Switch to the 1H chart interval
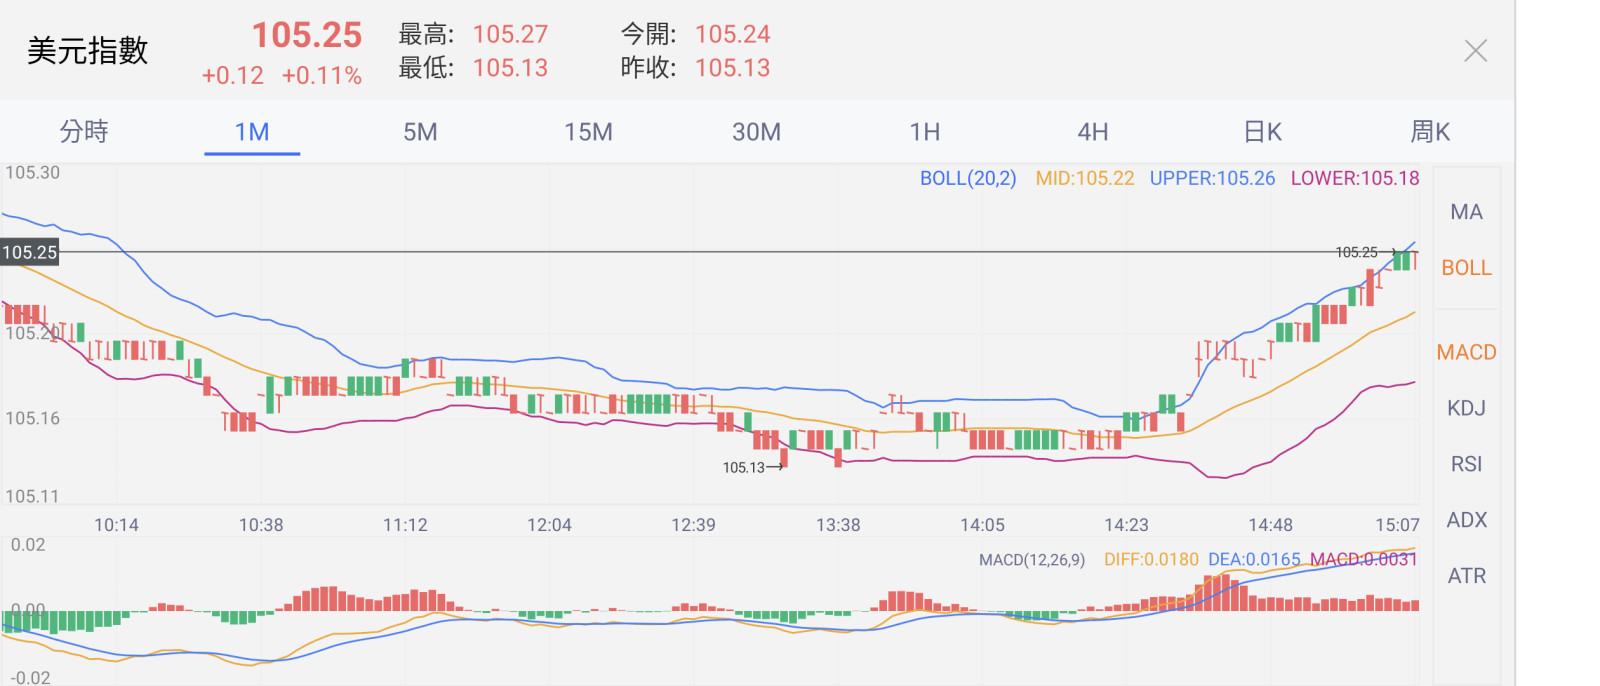 (924, 132)
